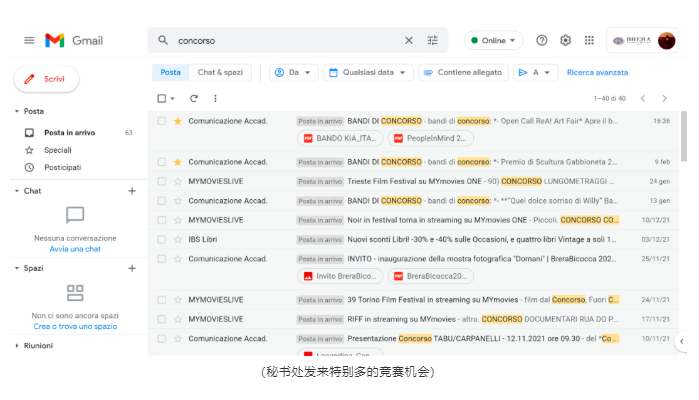Open the Da sender filter dropdown
699x400 pixels.
[x=293, y=72]
